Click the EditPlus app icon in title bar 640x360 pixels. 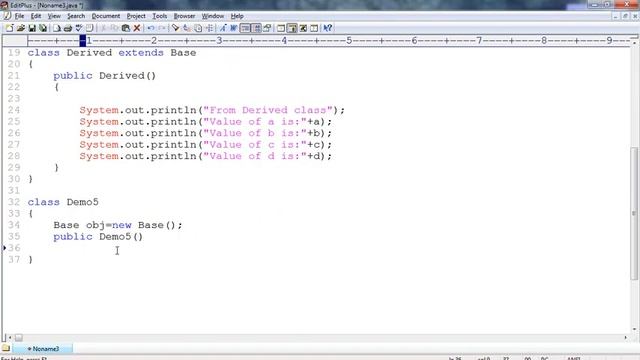(x=4, y=5)
